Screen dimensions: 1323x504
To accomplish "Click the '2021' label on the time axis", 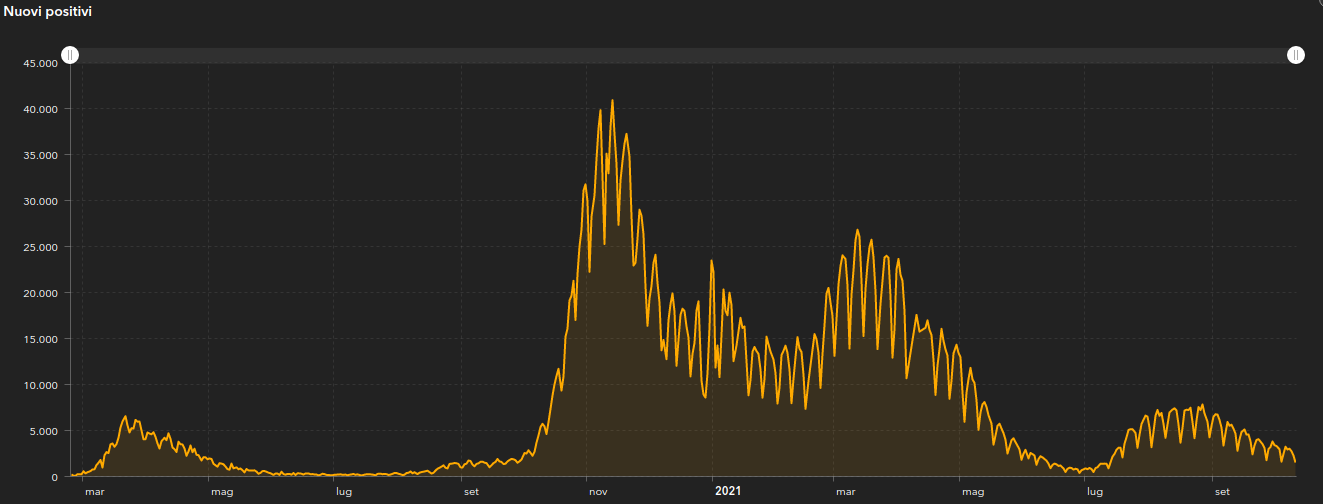I will (x=728, y=491).
